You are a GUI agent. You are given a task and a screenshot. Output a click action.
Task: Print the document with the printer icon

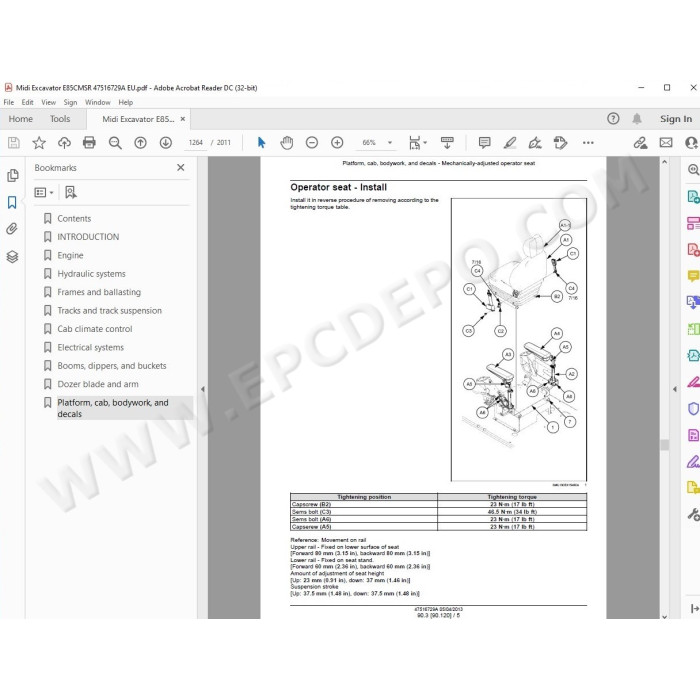[x=89, y=143]
